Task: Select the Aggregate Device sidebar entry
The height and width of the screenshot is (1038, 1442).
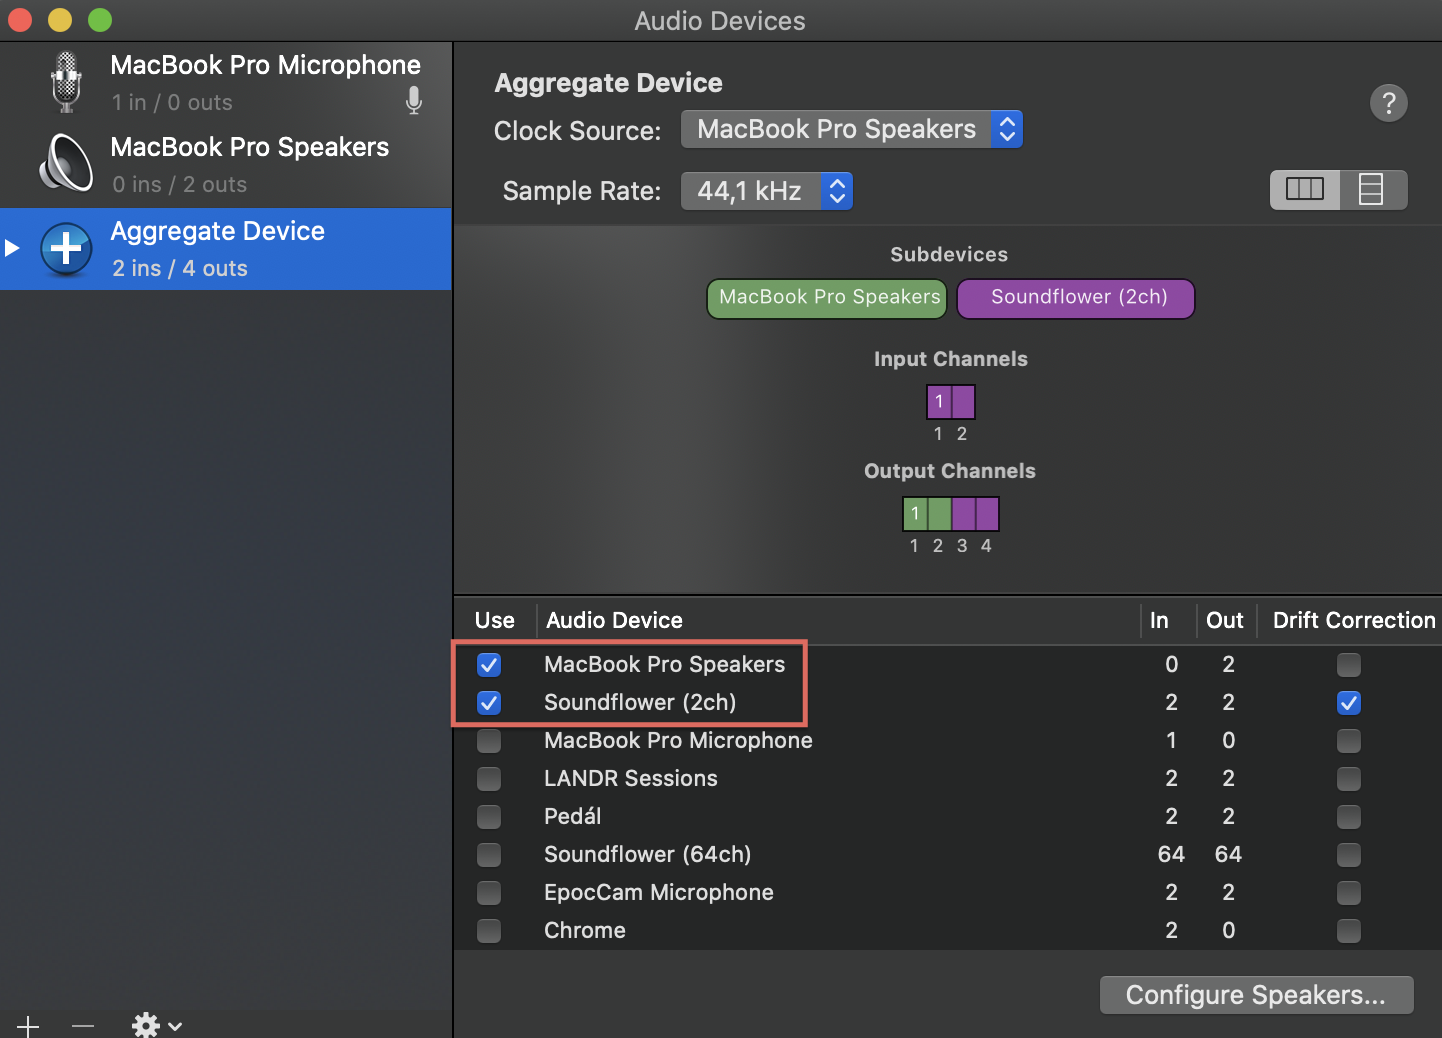Action: (x=226, y=249)
